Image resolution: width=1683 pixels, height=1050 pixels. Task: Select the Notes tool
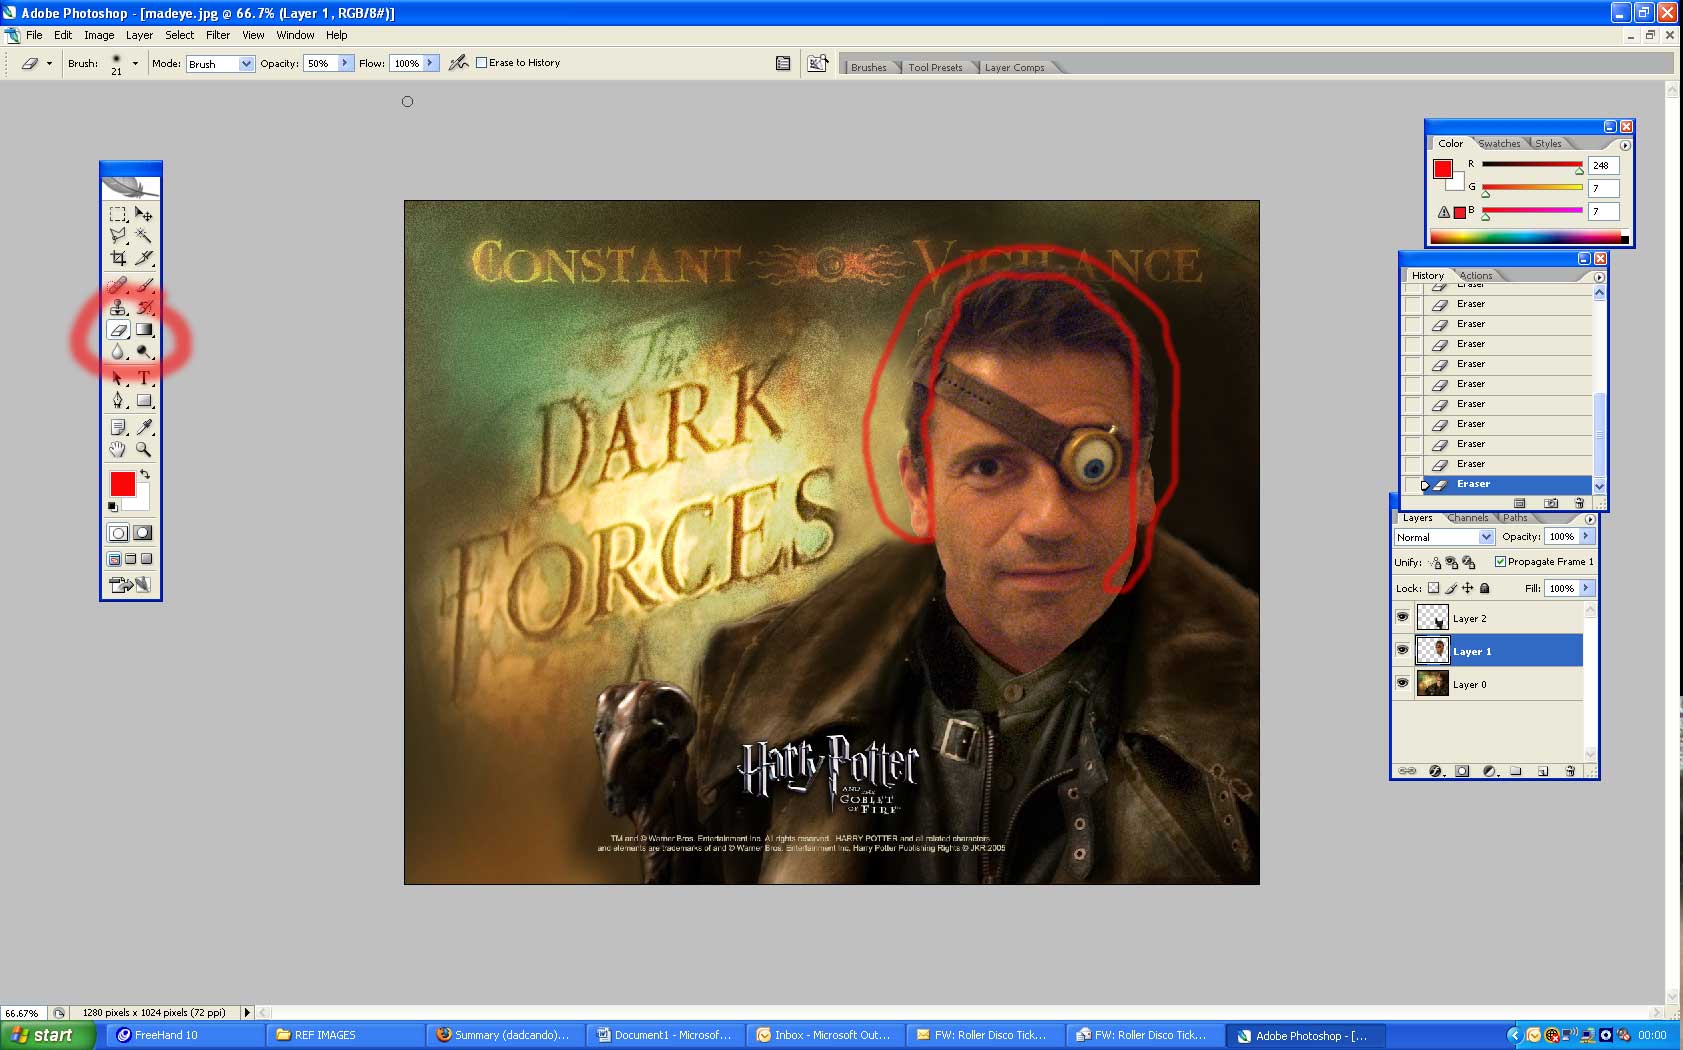point(118,427)
